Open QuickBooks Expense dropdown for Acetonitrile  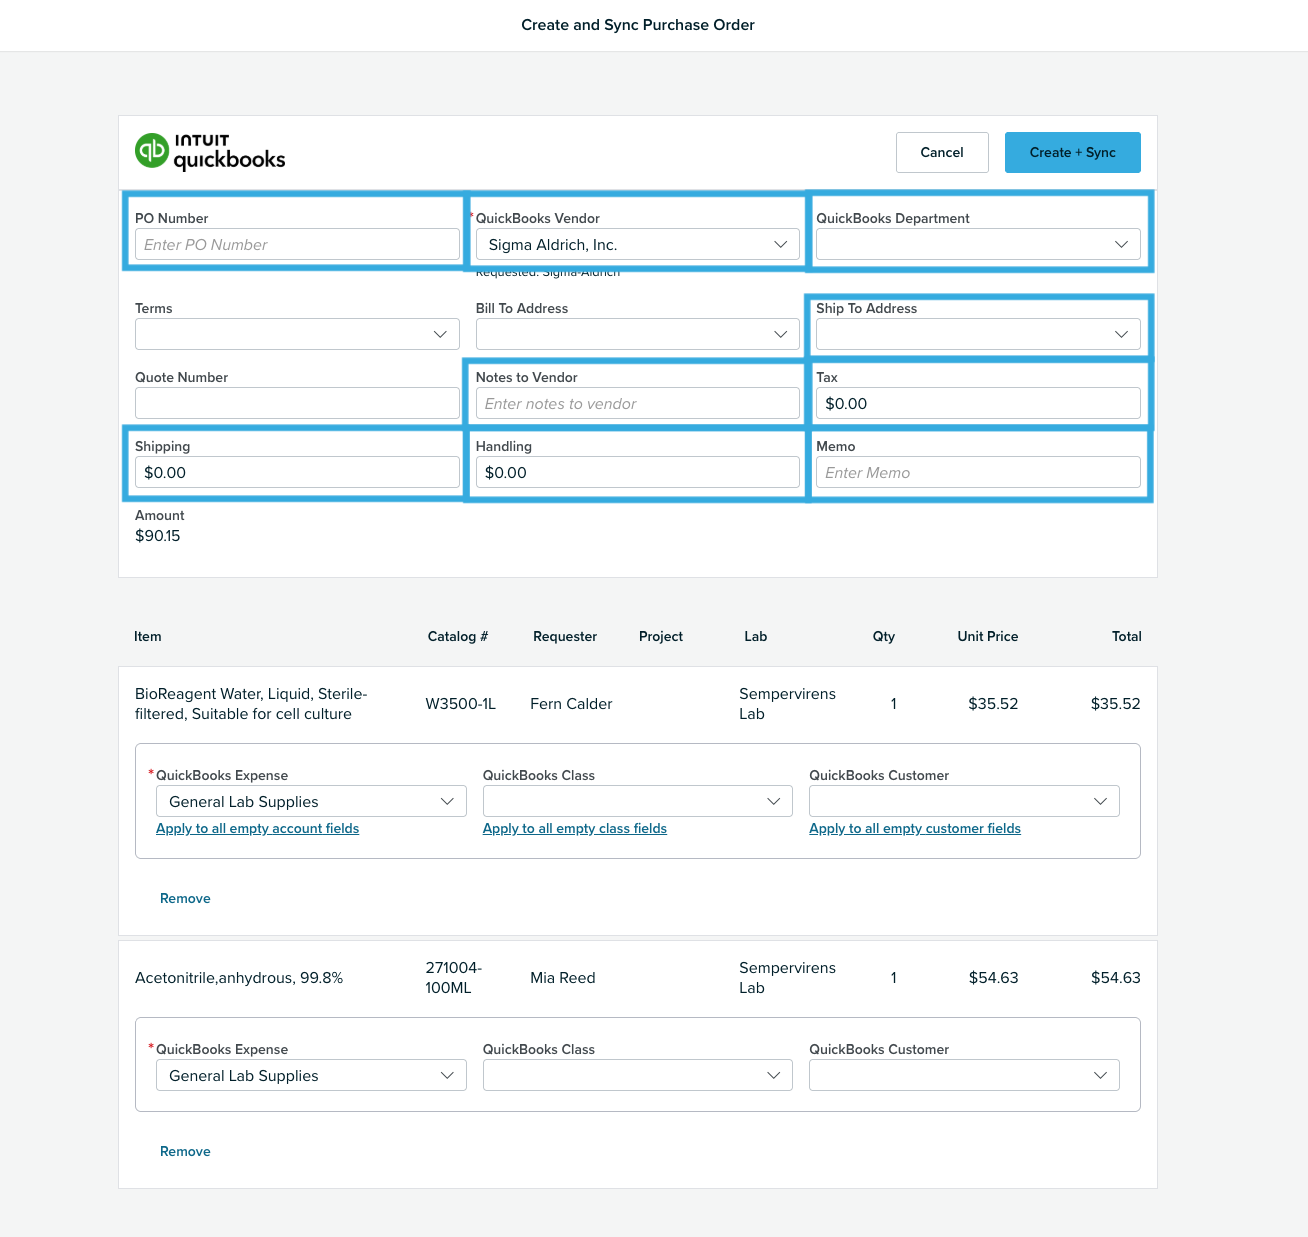(311, 1075)
